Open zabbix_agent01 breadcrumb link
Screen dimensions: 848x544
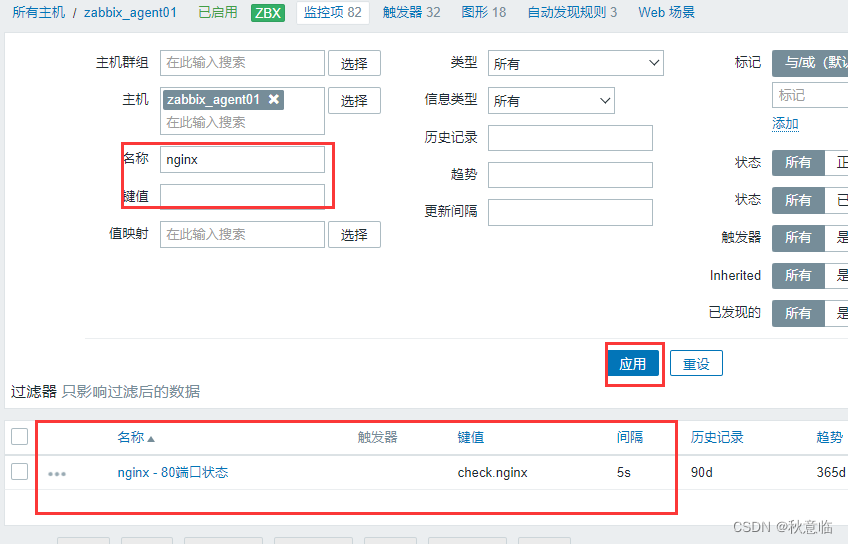(x=130, y=12)
